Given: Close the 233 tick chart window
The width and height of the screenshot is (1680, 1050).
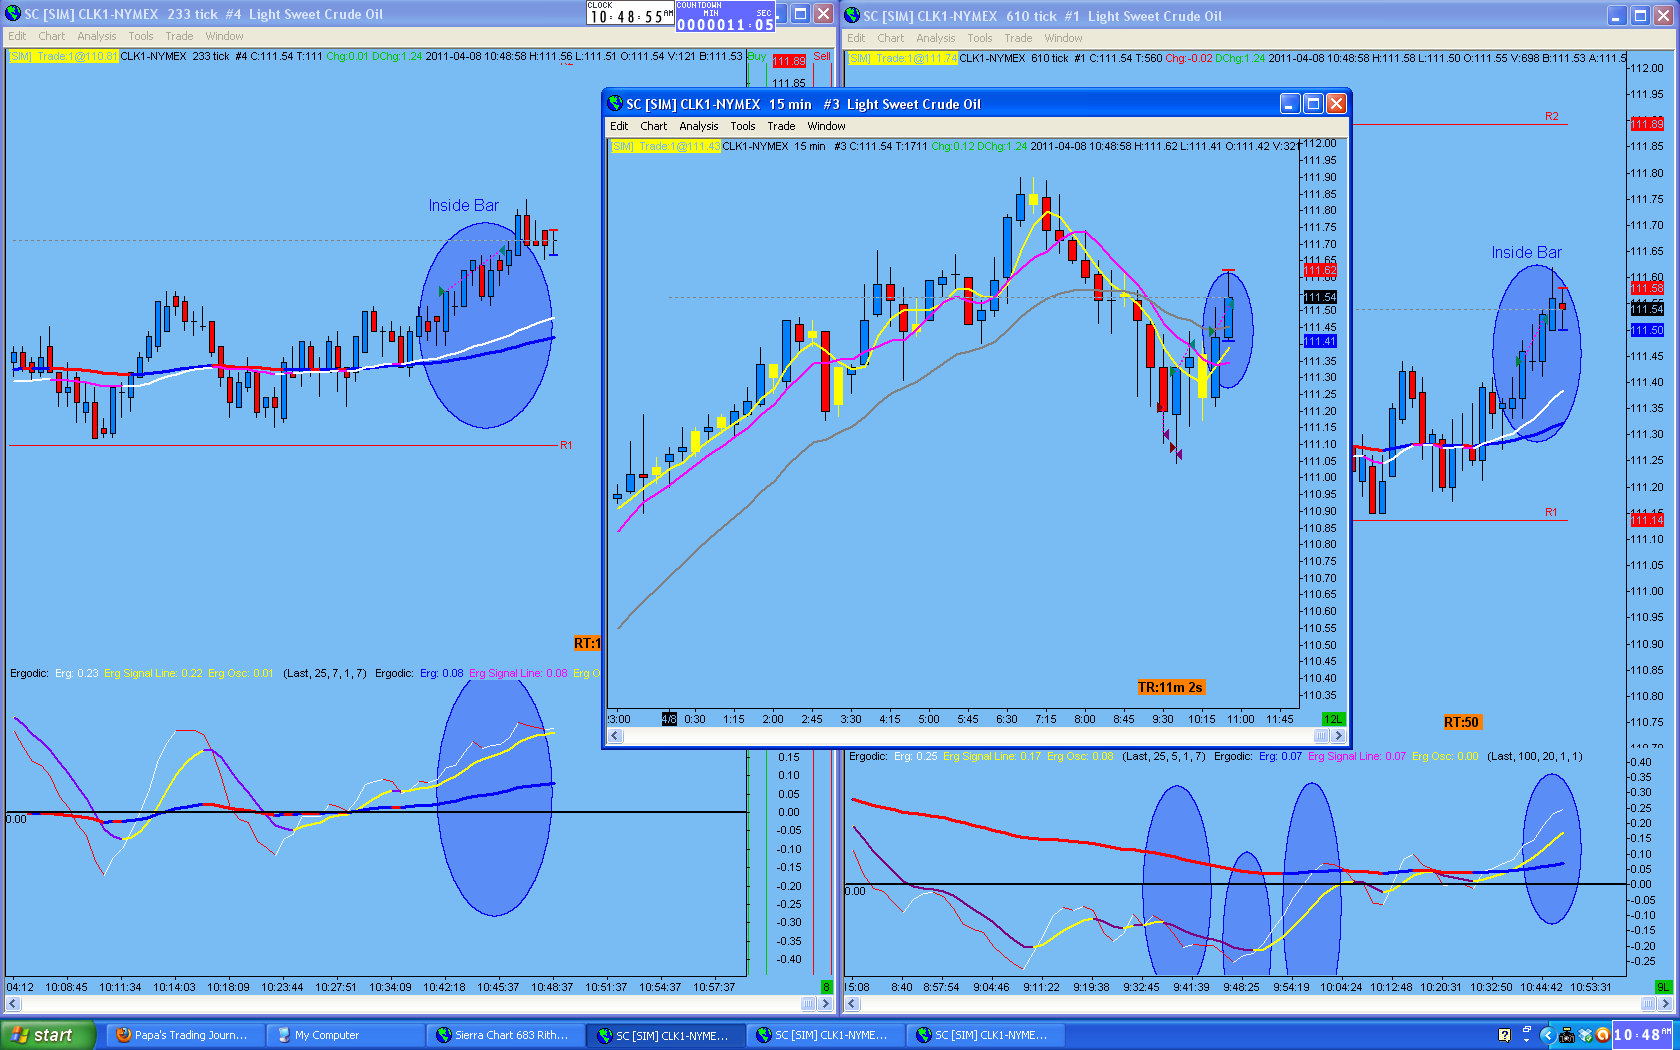Looking at the screenshot, I should tap(823, 14).
